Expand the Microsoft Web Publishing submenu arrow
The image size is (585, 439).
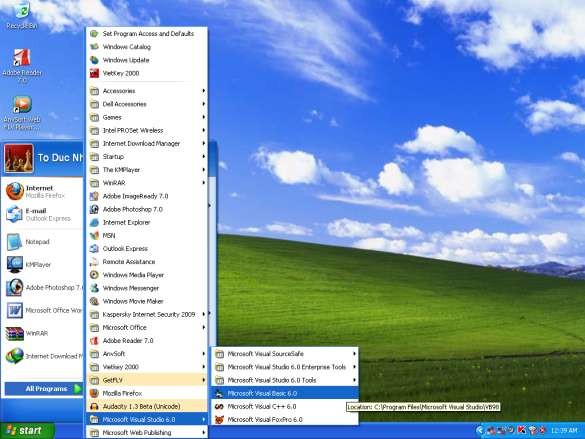[204, 433]
